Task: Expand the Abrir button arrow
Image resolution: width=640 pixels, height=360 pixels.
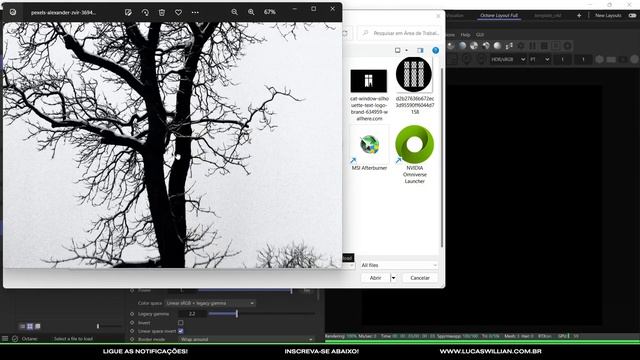Action: point(393,278)
